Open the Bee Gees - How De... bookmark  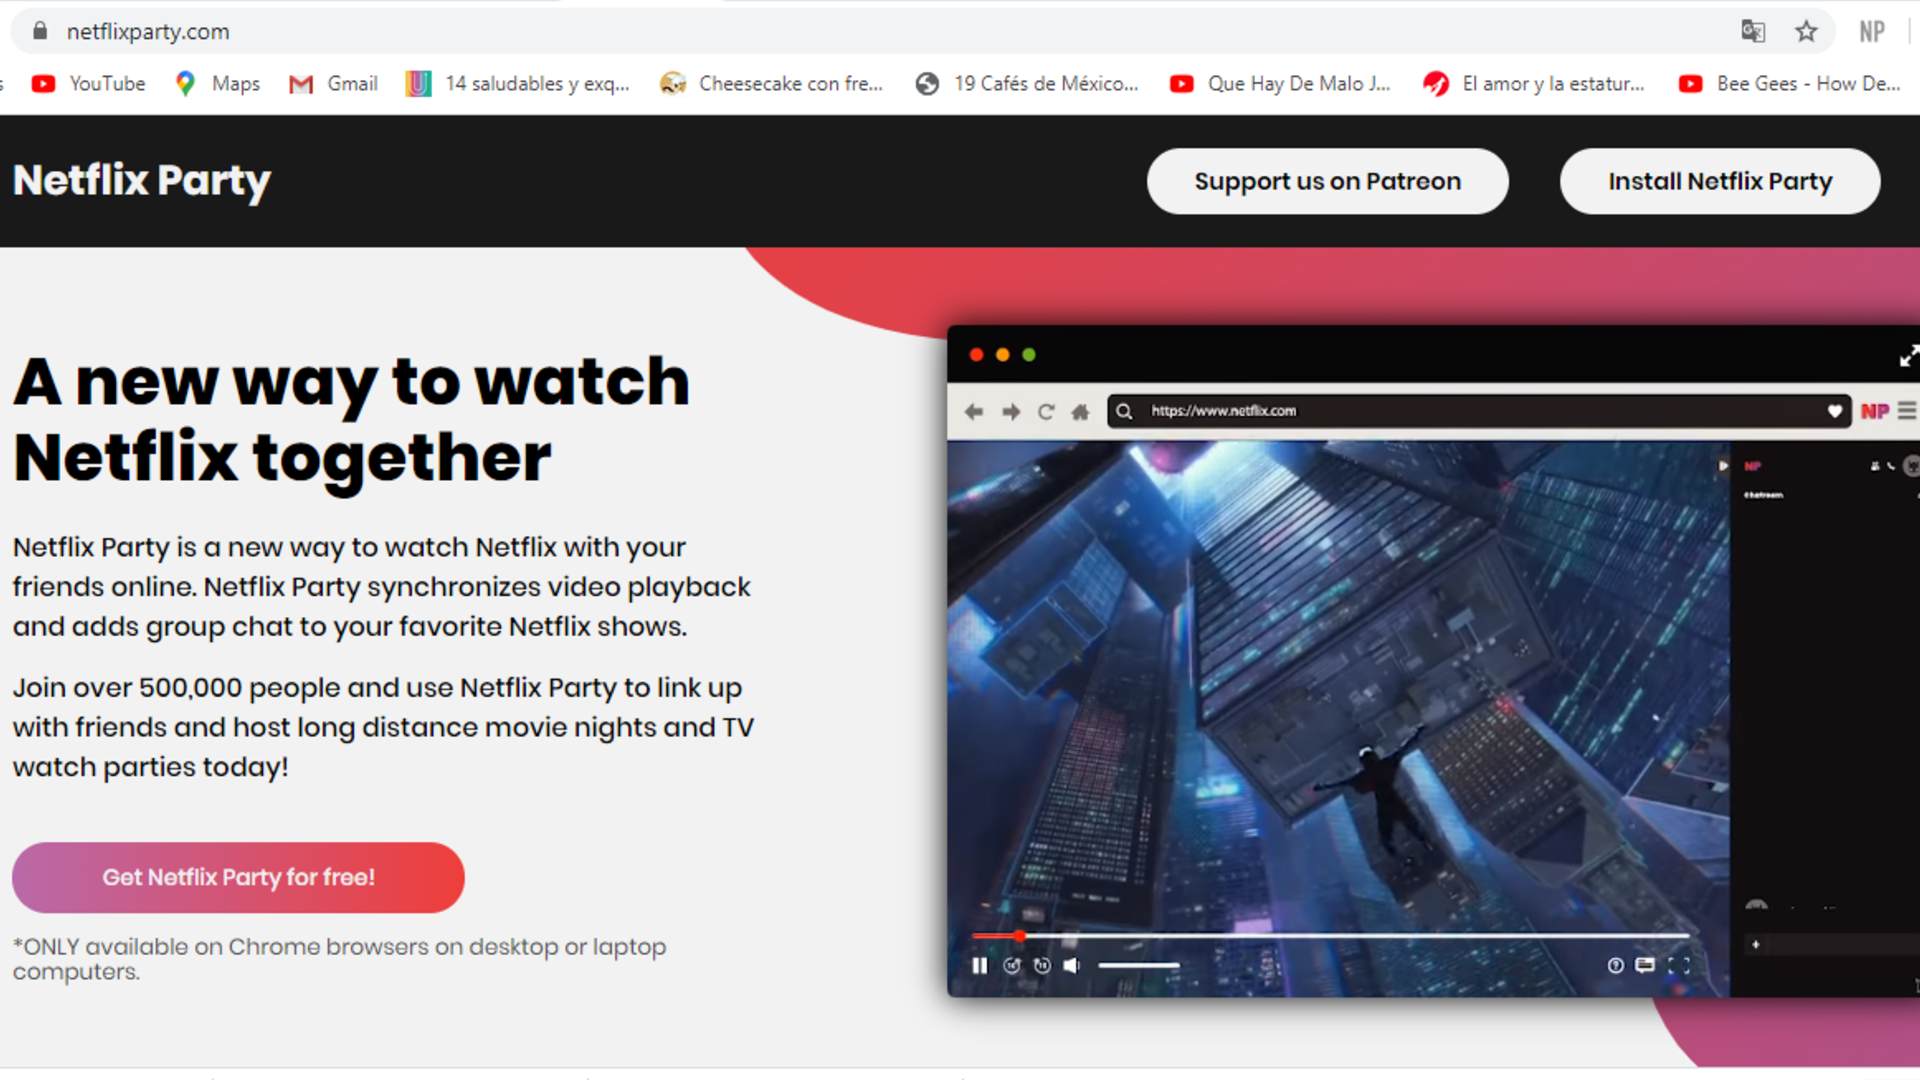pyautogui.click(x=1790, y=84)
